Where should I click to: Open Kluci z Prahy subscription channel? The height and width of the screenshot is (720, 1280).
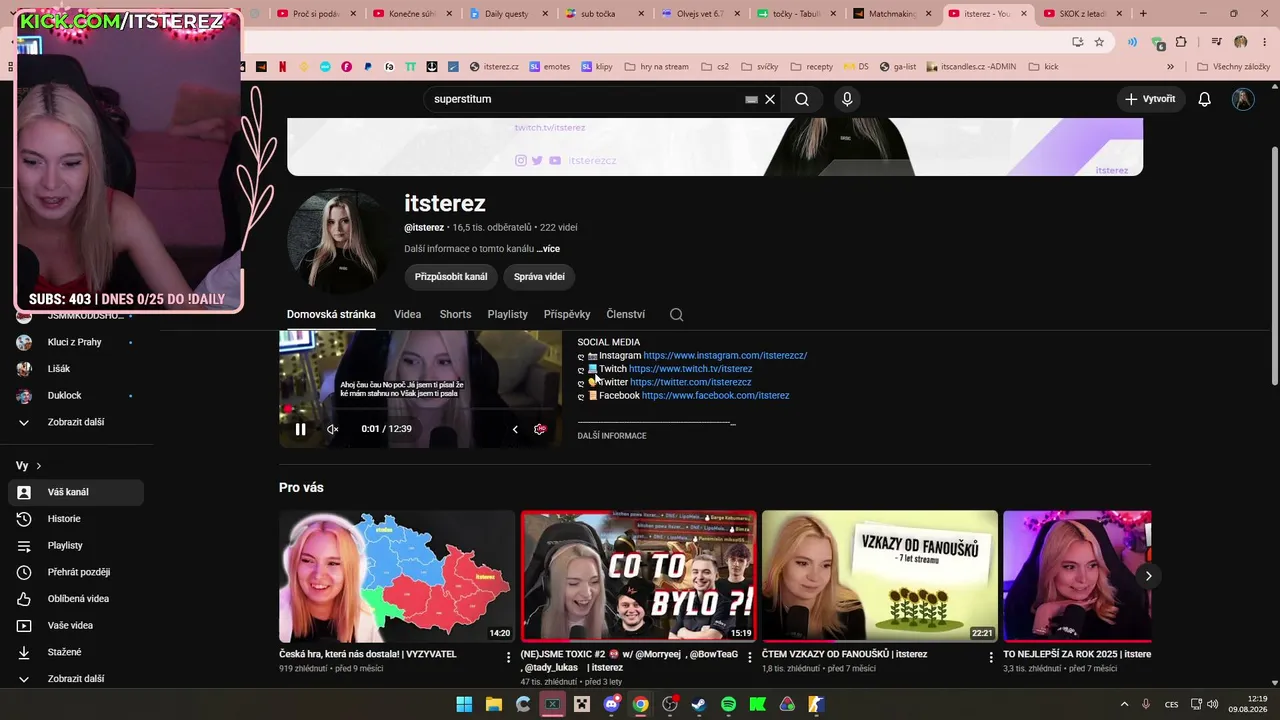[x=75, y=342]
